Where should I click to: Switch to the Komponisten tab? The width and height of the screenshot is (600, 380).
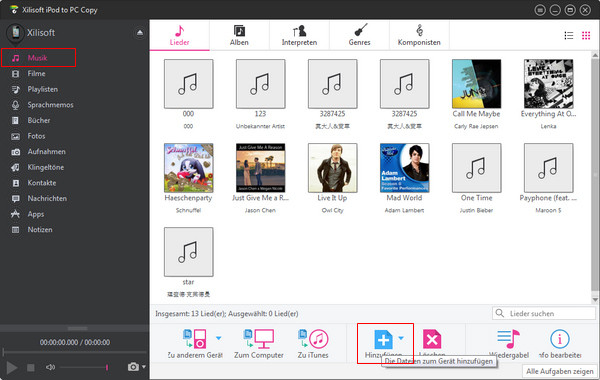point(419,35)
